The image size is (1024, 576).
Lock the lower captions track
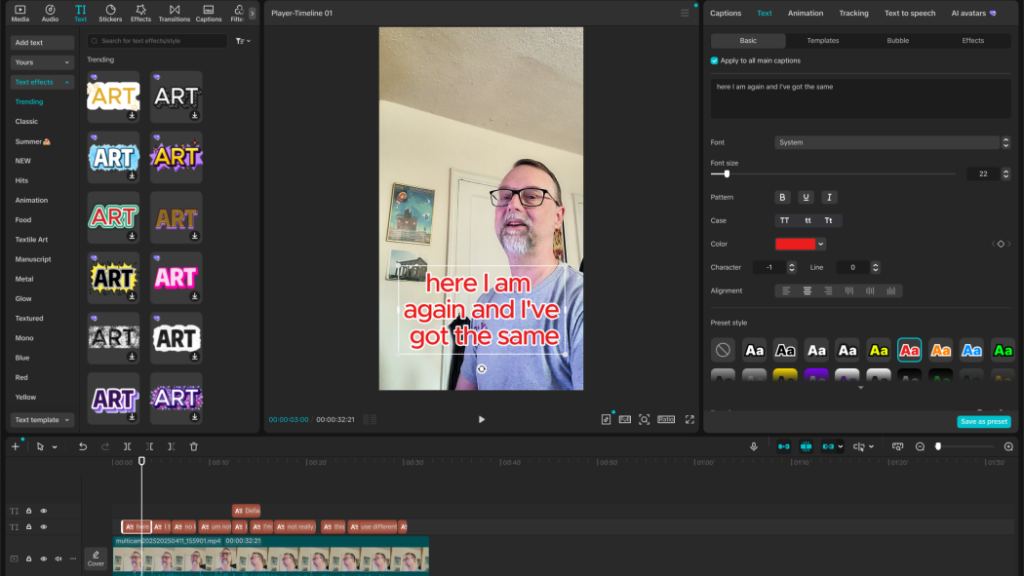[29, 527]
